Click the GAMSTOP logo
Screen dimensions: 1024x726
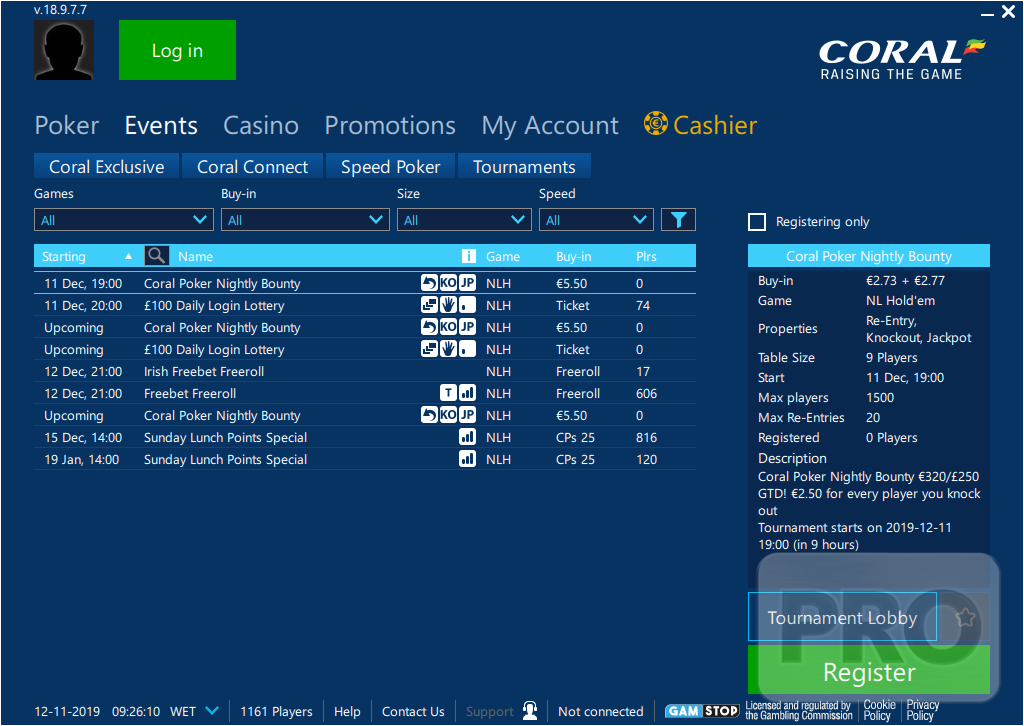click(x=702, y=711)
